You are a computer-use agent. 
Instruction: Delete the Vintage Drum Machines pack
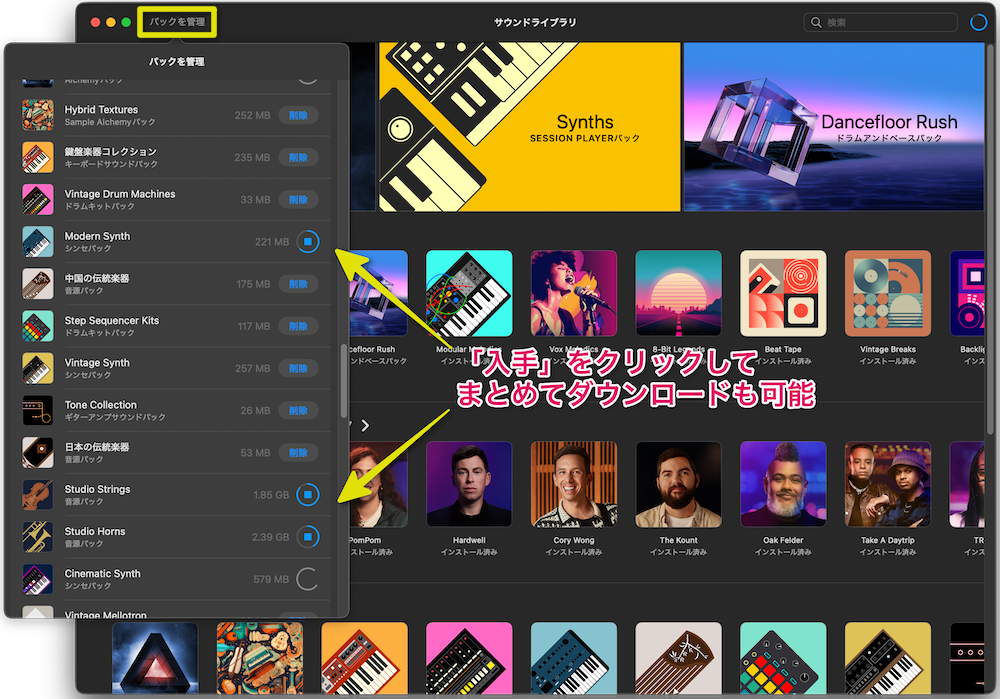point(299,199)
